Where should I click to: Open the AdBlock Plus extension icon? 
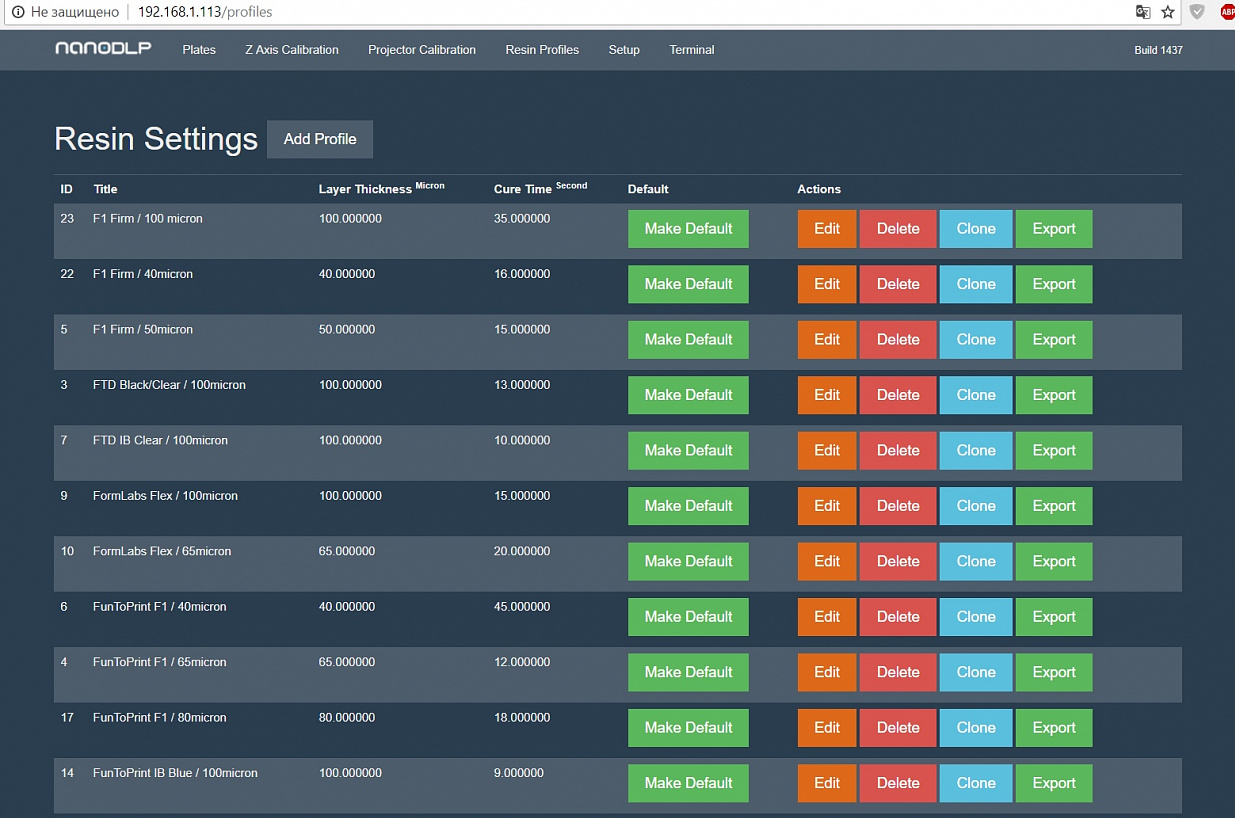coord(1227,12)
